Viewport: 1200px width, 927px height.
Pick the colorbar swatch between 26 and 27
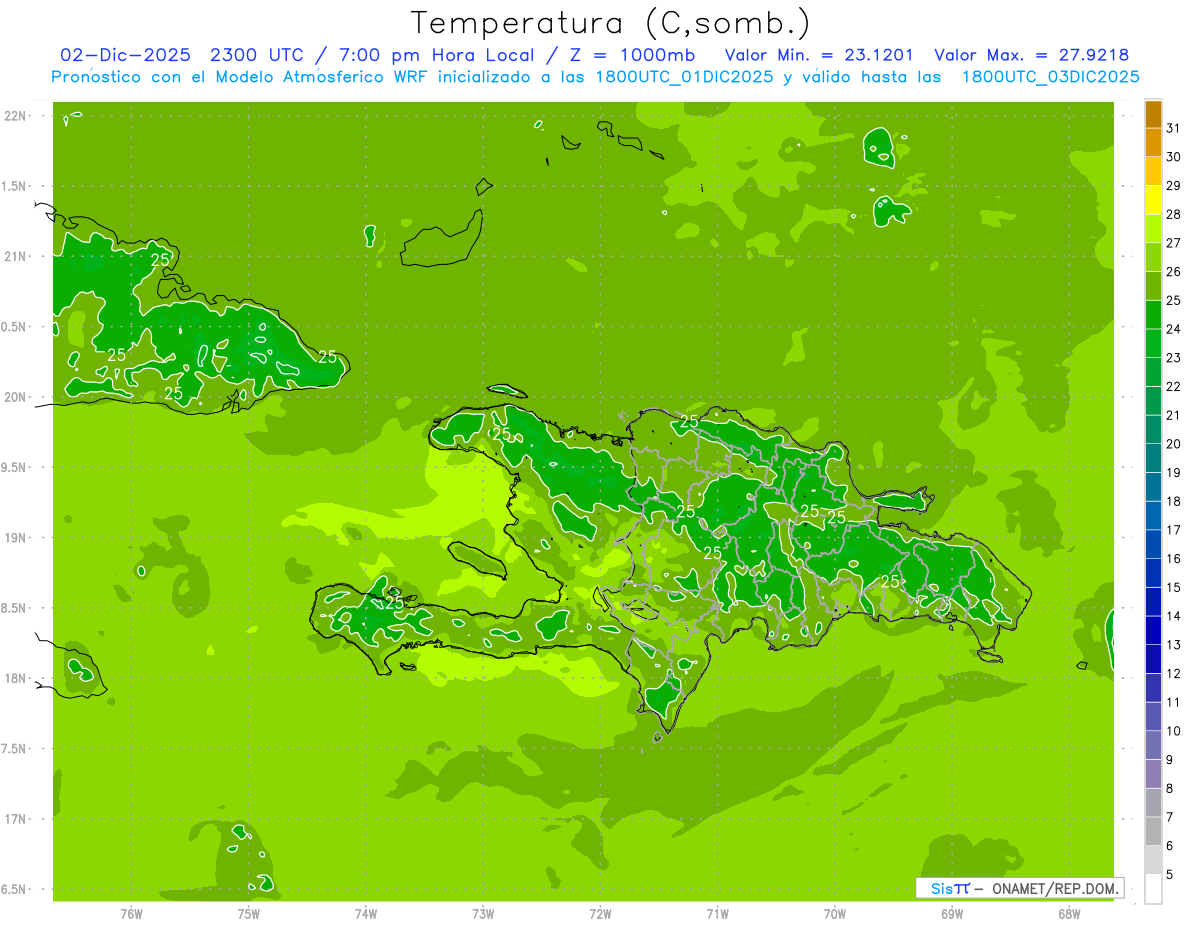point(1153,257)
